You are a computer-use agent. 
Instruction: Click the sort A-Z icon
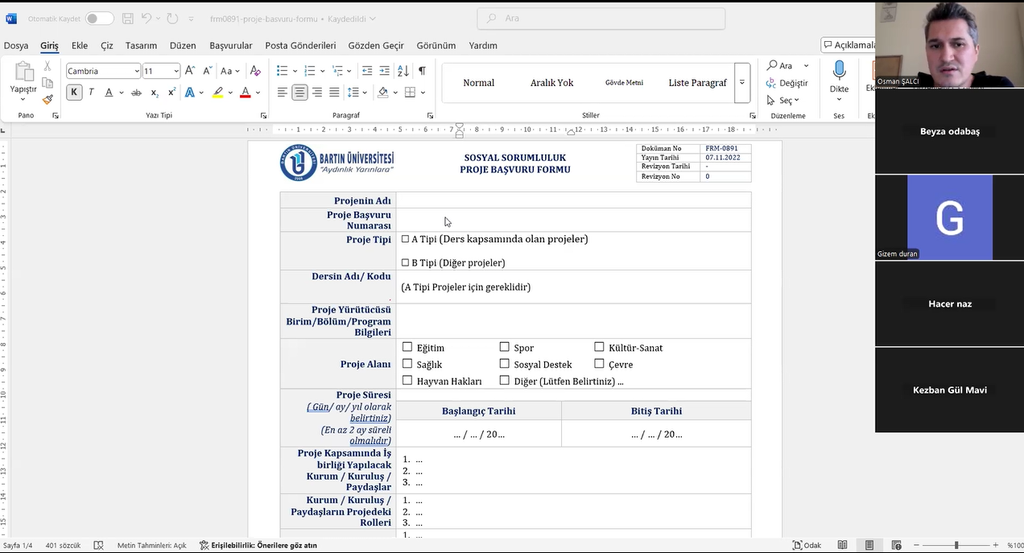[403, 71]
